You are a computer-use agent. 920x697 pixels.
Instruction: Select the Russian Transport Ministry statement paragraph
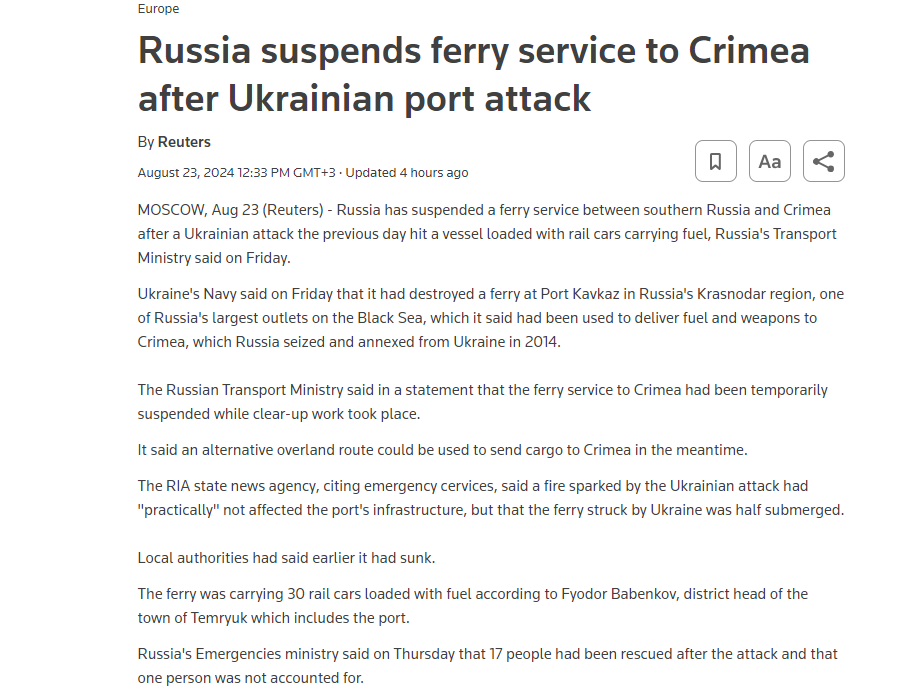[x=483, y=402]
